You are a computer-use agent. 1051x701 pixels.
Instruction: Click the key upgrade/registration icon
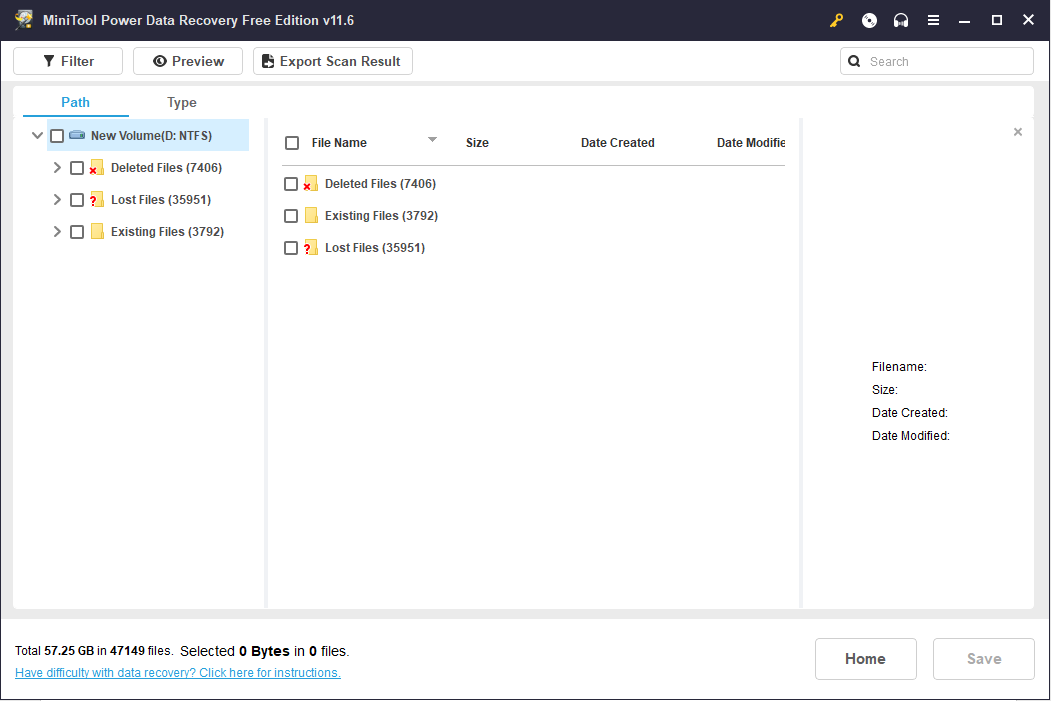(836, 19)
